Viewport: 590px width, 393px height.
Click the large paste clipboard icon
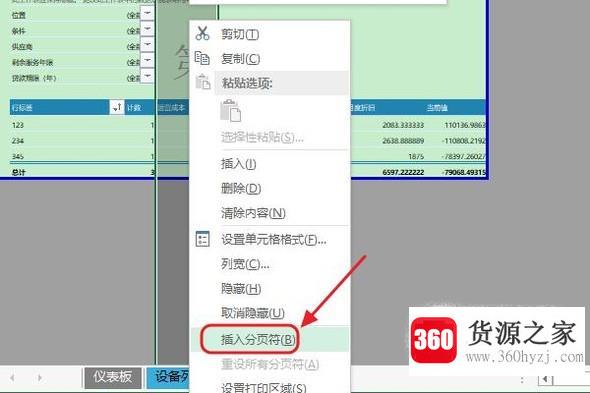coord(230,110)
